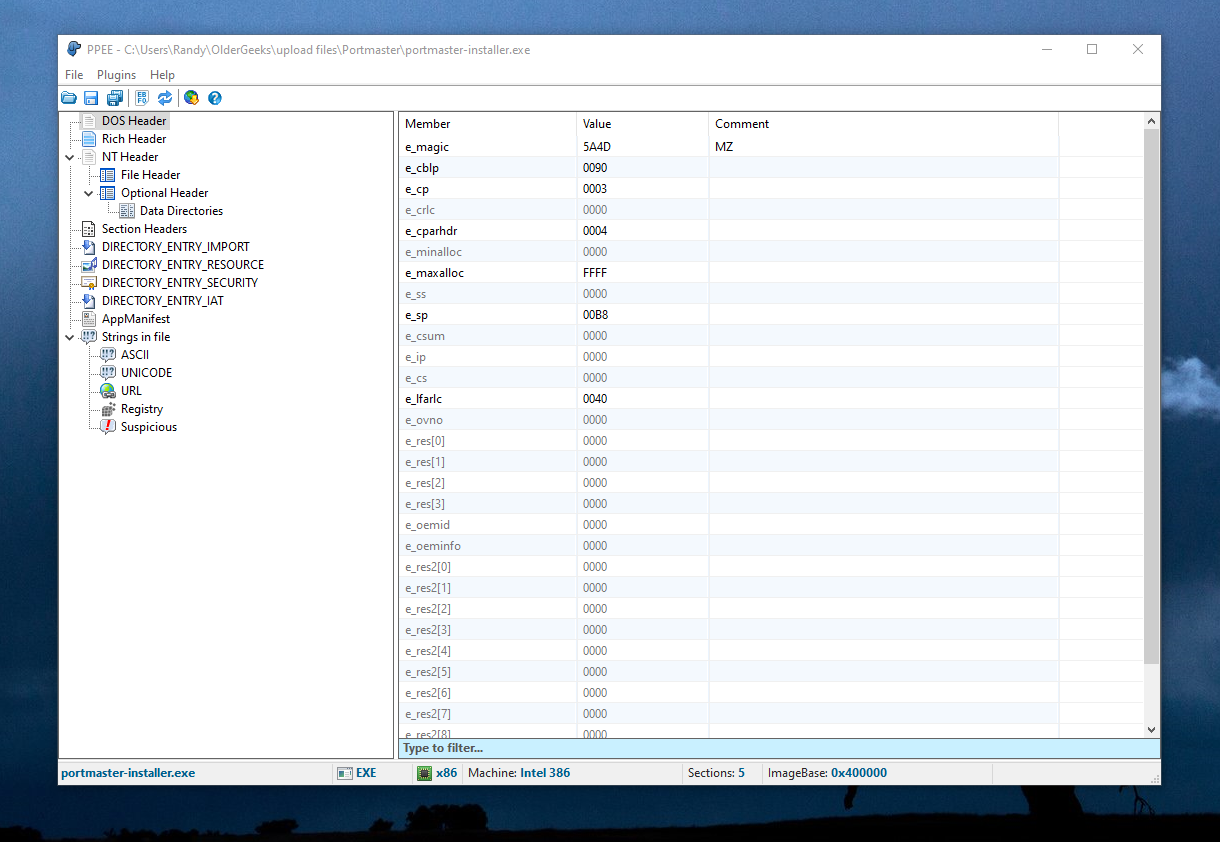Click the Registry tree icon
The height and width of the screenshot is (842, 1220).
pos(107,409)
